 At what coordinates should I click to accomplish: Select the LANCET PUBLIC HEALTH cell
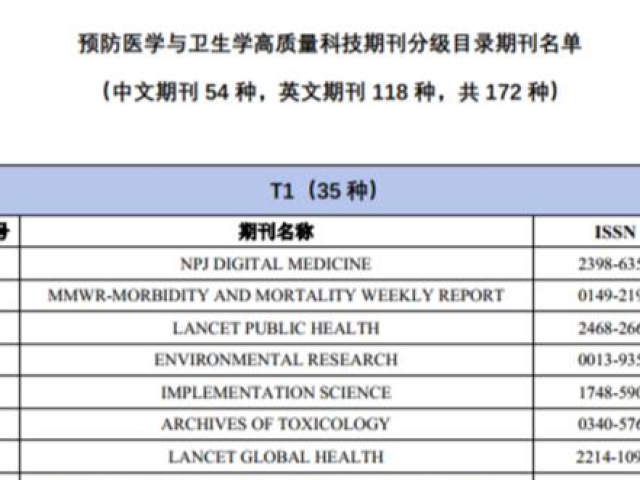(x=276, y=328)
